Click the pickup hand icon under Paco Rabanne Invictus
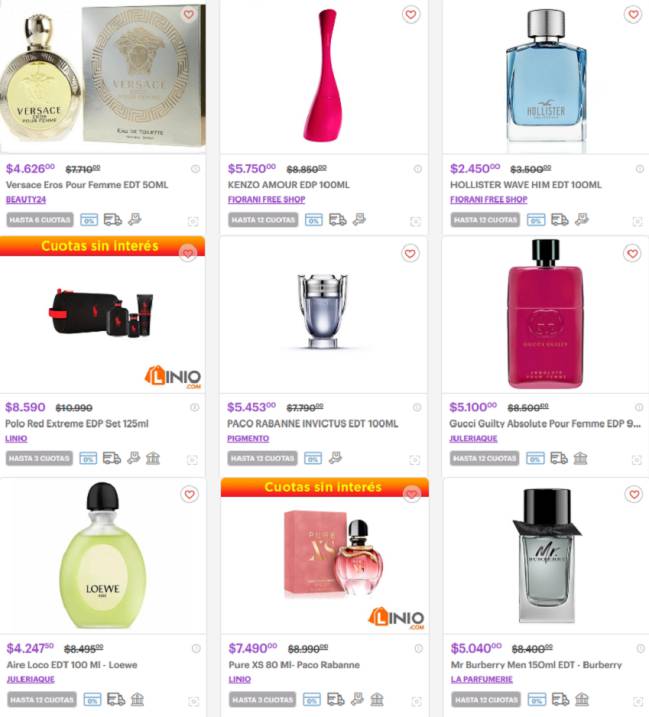Viewport: 649px width, 717px height. [x=335, y=458]
